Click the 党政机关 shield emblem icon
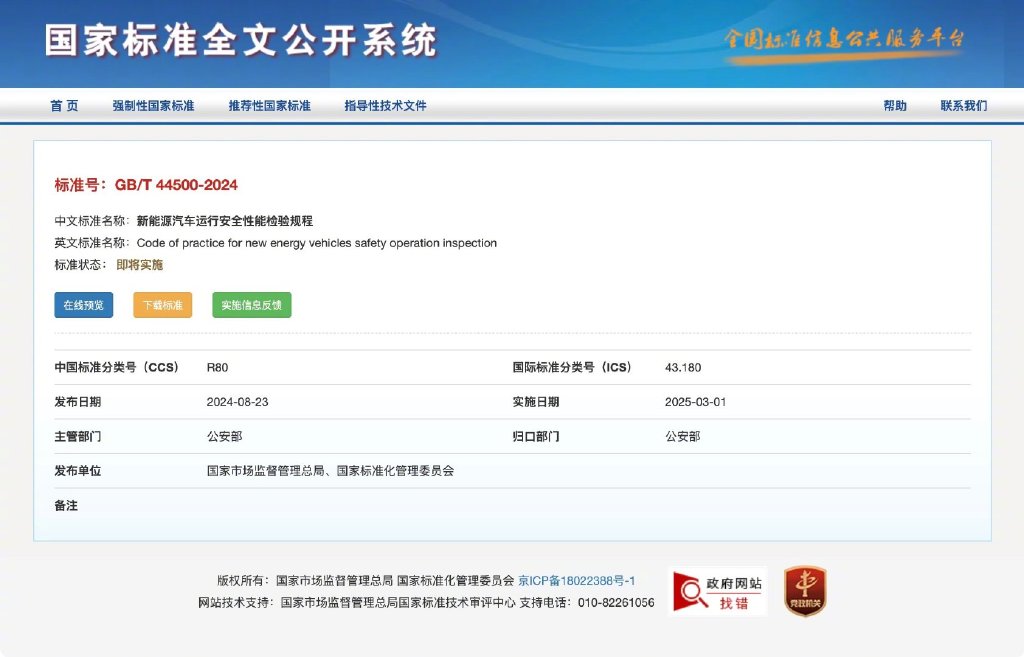The height and width of the screenshot is (657, 1024). point(805,592)
